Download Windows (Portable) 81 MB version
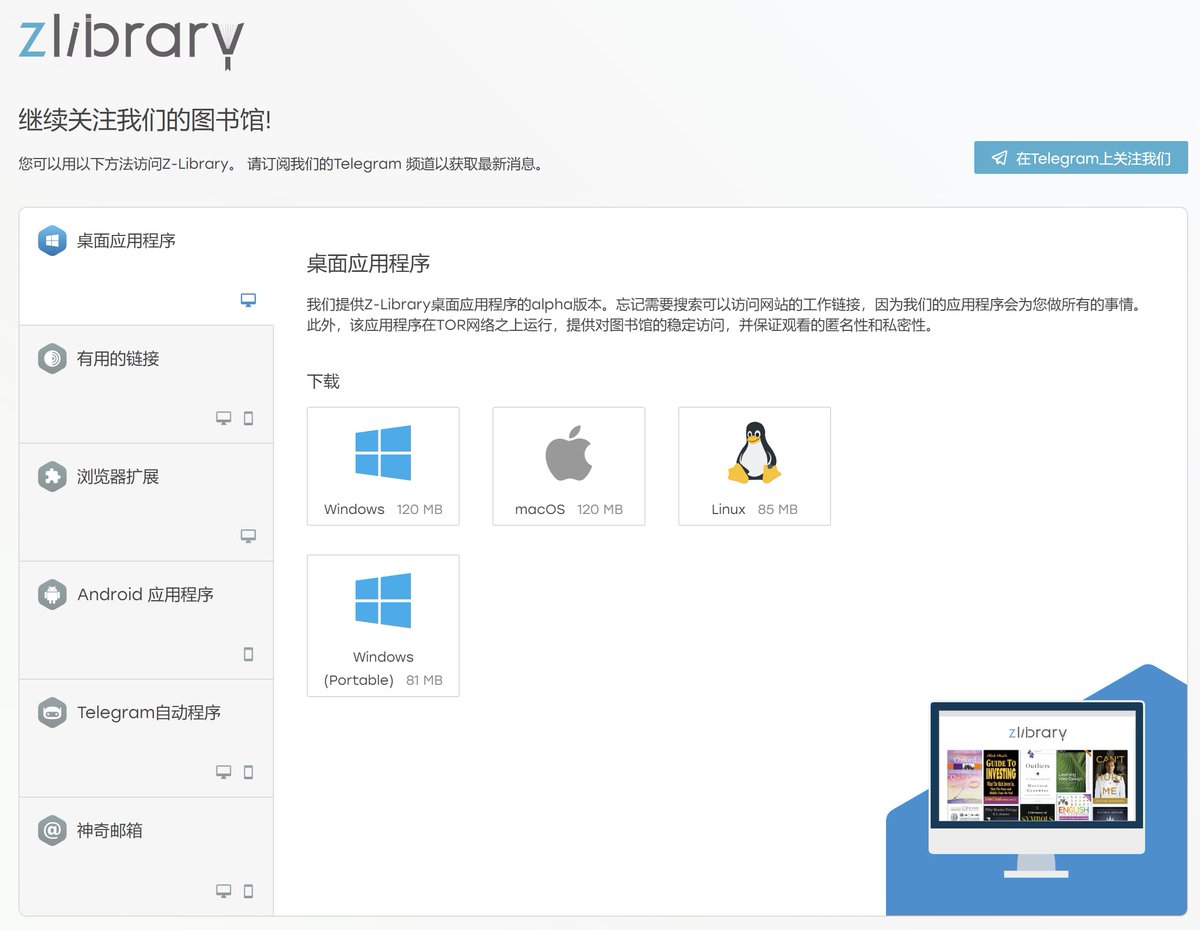This screenshot has height=930, width=1200. [383, 626]
